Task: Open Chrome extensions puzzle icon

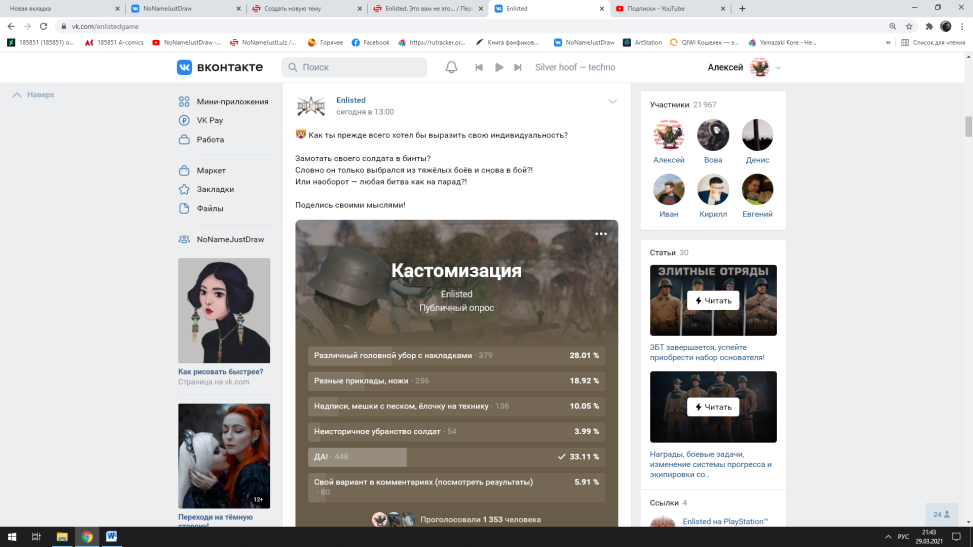Action: pos(929,26)
